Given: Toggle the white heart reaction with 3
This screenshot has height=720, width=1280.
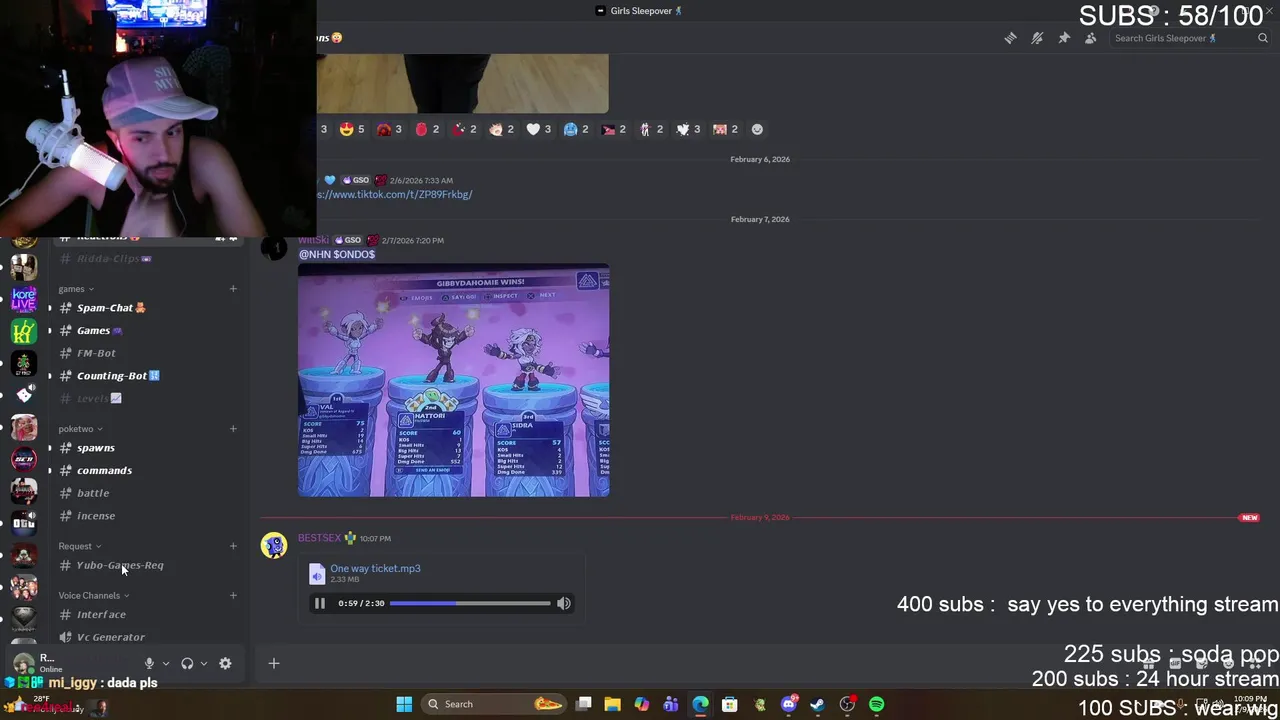Looking at the screenshot, I should pyautogui.click(x=539, y=129).
